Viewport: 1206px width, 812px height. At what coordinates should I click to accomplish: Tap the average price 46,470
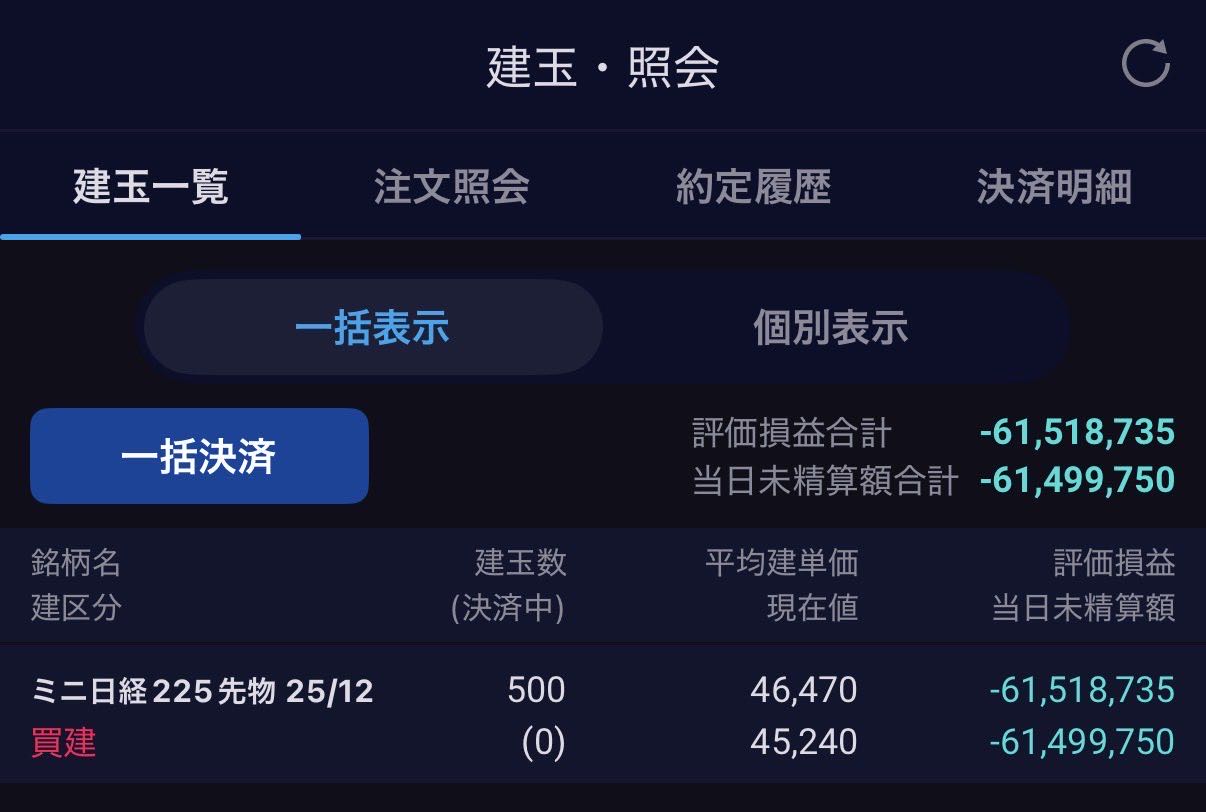(x=804, y=690)
